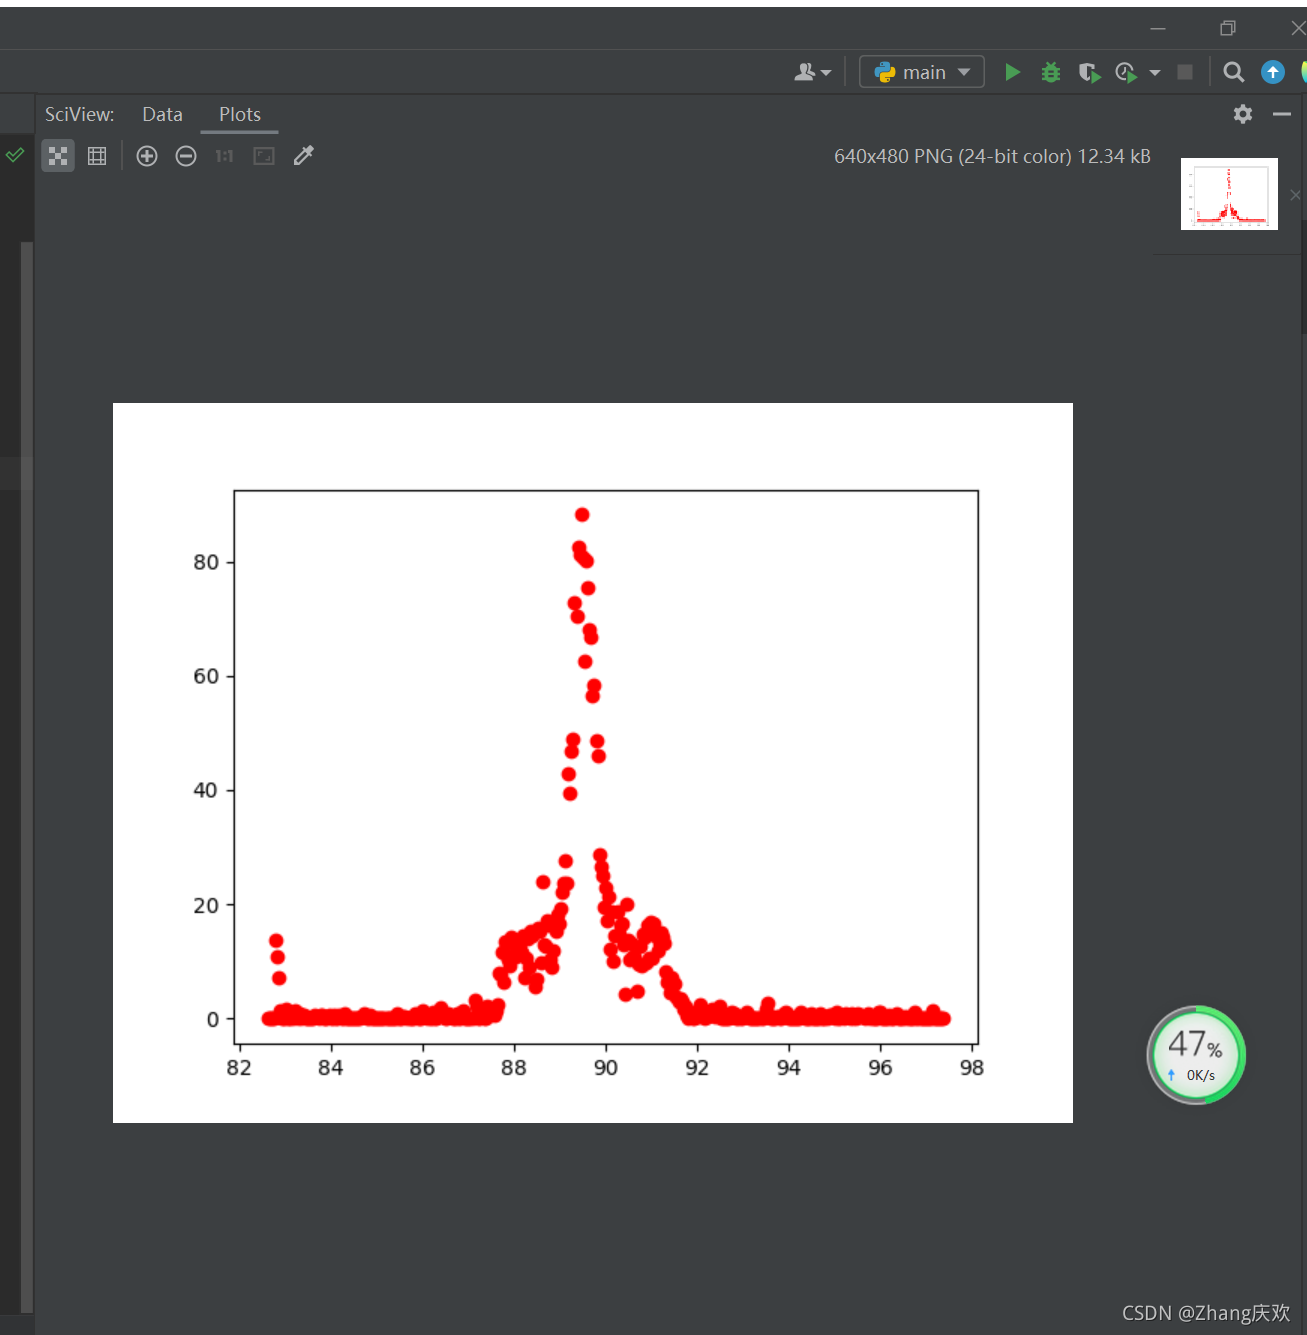Expand the user profile dropdown arrow
The width and height of the screenshot is (1307, 1335).
click(x=826, y=71)
